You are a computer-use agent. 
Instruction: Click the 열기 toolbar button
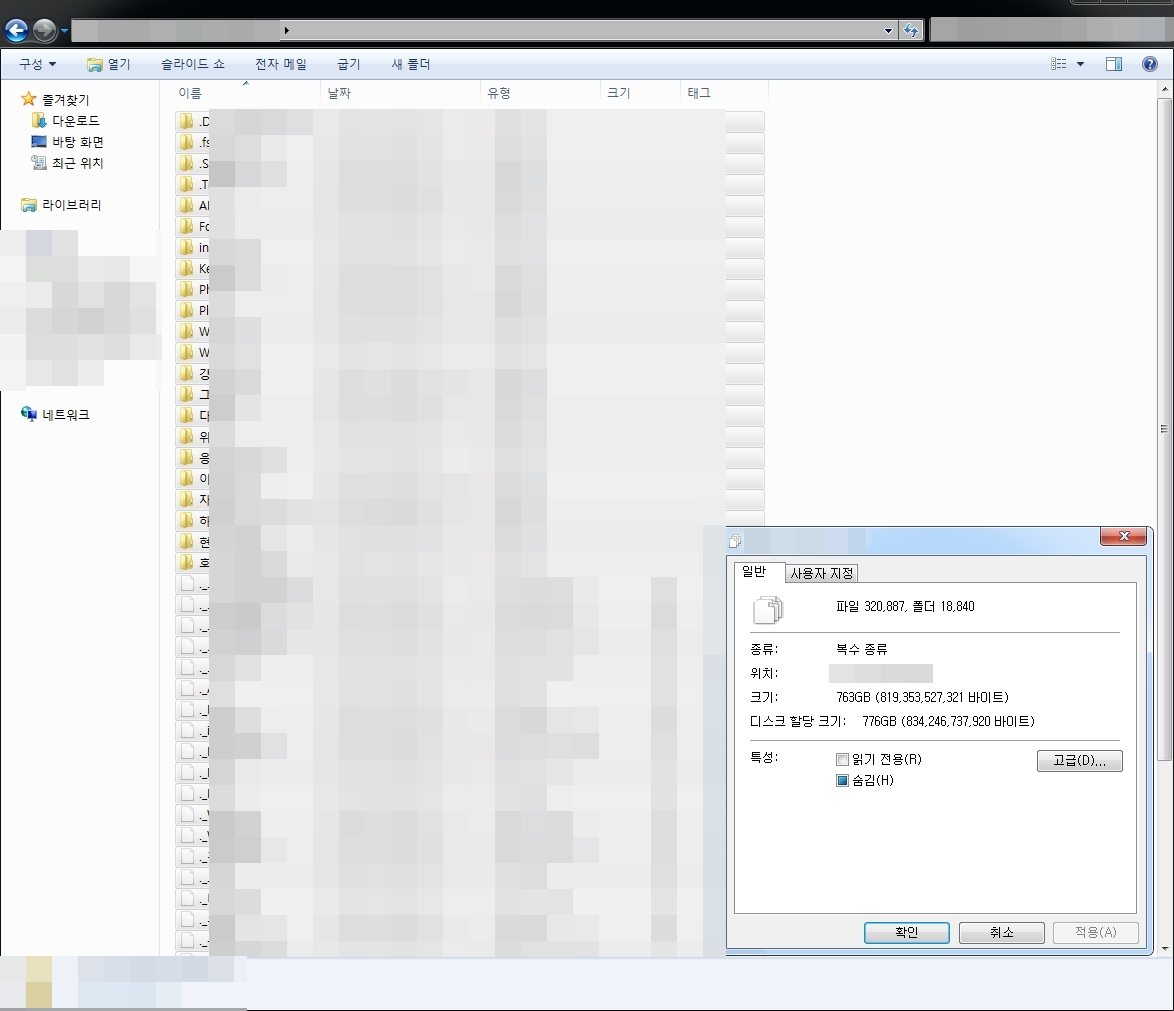109,64
